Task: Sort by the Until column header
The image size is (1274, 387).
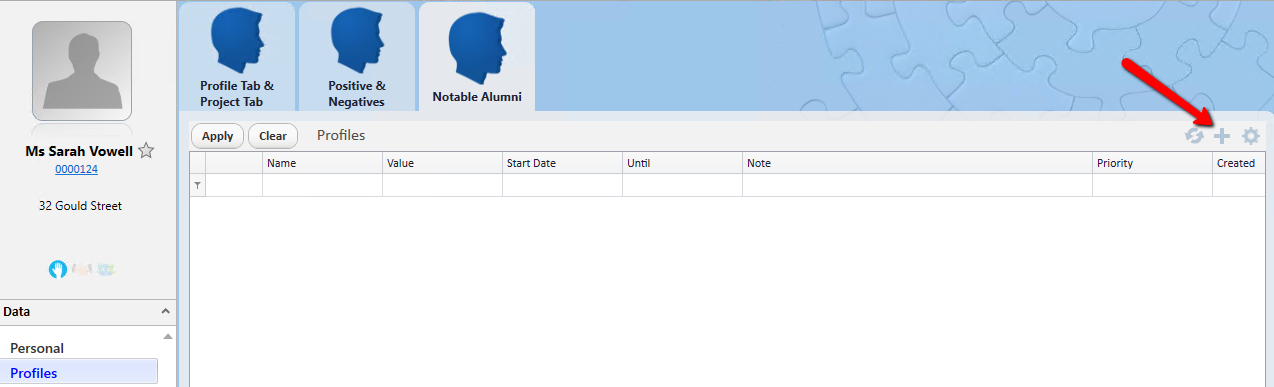Action: point(682,163)
